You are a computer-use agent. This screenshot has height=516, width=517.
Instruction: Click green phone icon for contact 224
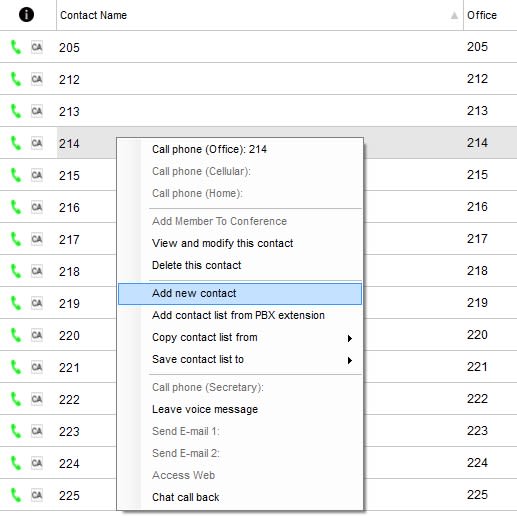16,463
